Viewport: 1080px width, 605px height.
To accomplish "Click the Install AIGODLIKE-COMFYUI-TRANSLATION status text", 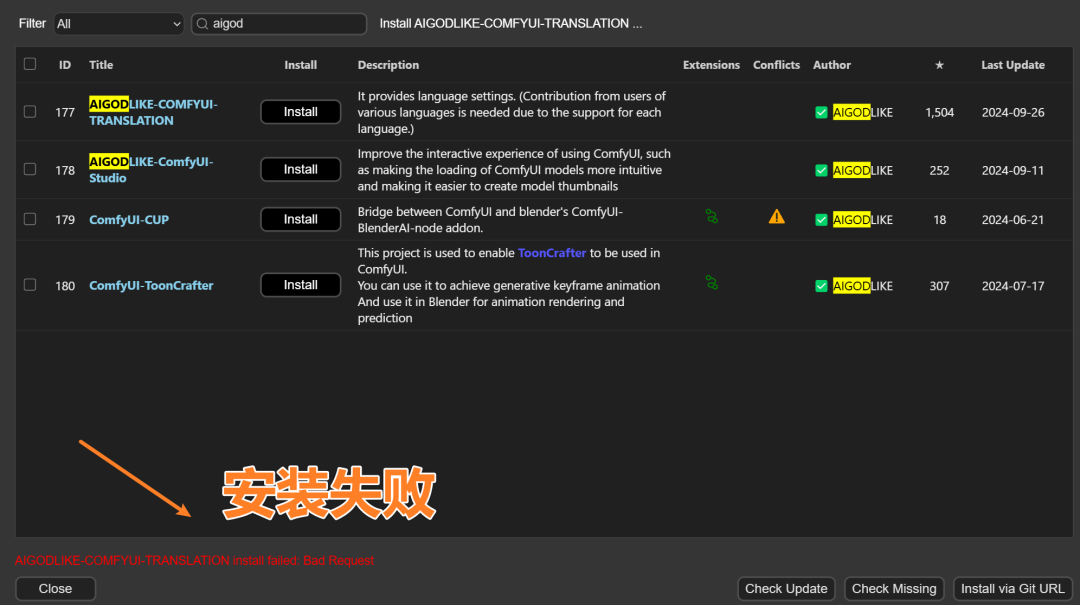I will (x=510, y=23).
